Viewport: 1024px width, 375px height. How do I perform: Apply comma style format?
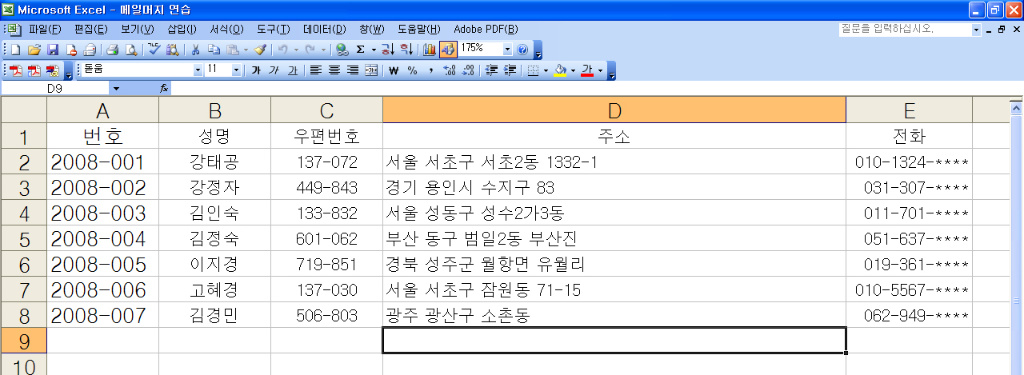[430, 71]
